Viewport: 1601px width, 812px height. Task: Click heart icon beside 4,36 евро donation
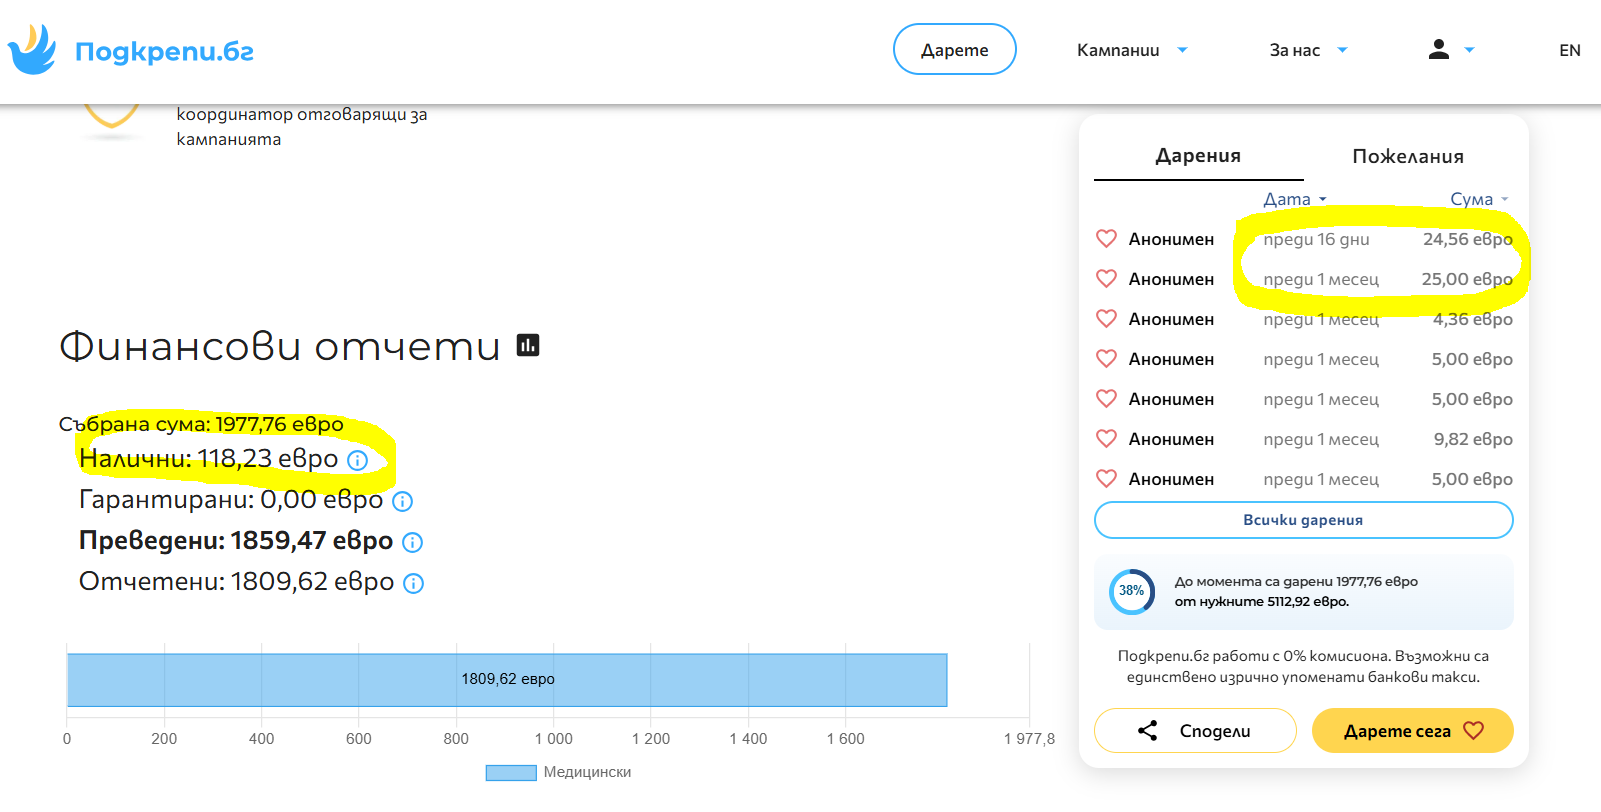1106,319
